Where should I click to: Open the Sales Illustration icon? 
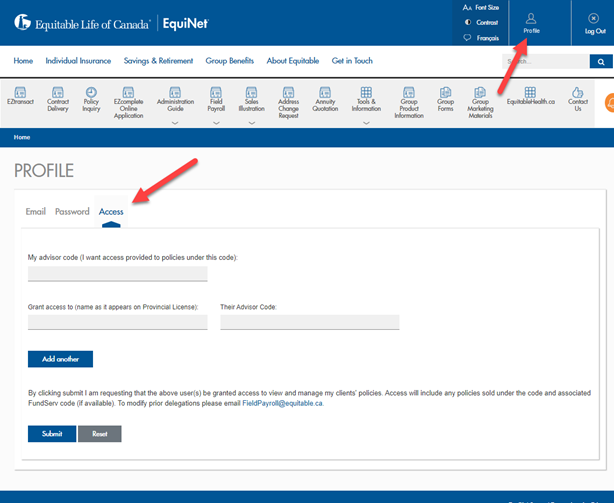pyautogui.click(x=251, y=92)
